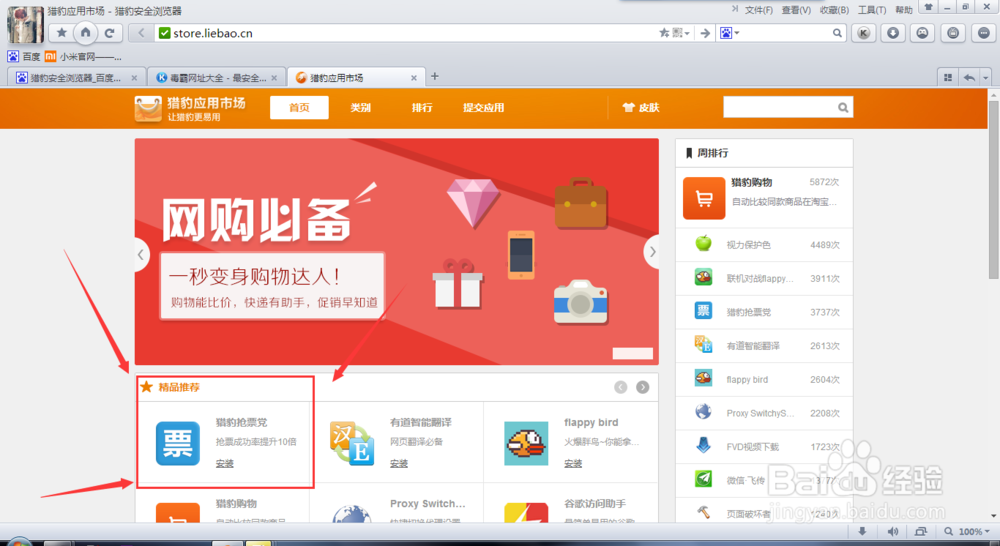Open the K toolbar extension
The image size is (1000, 546).
864,33
